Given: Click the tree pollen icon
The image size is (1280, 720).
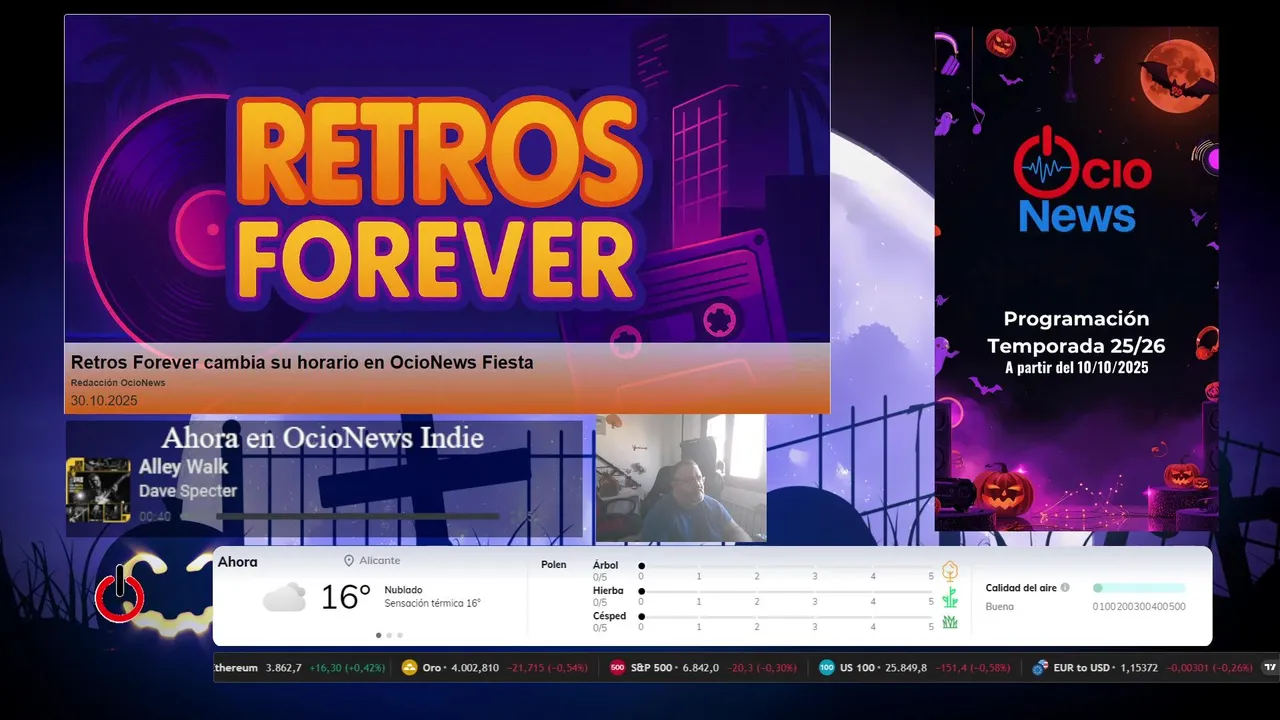Looking at the screenshot, I should pyautogui.click(x=950, y=571).
